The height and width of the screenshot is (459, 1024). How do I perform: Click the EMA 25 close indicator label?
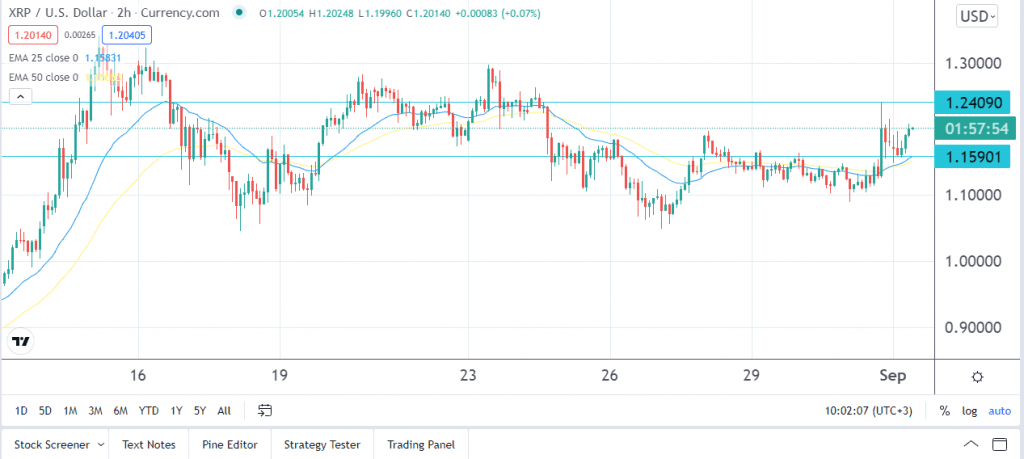point(44,57)
